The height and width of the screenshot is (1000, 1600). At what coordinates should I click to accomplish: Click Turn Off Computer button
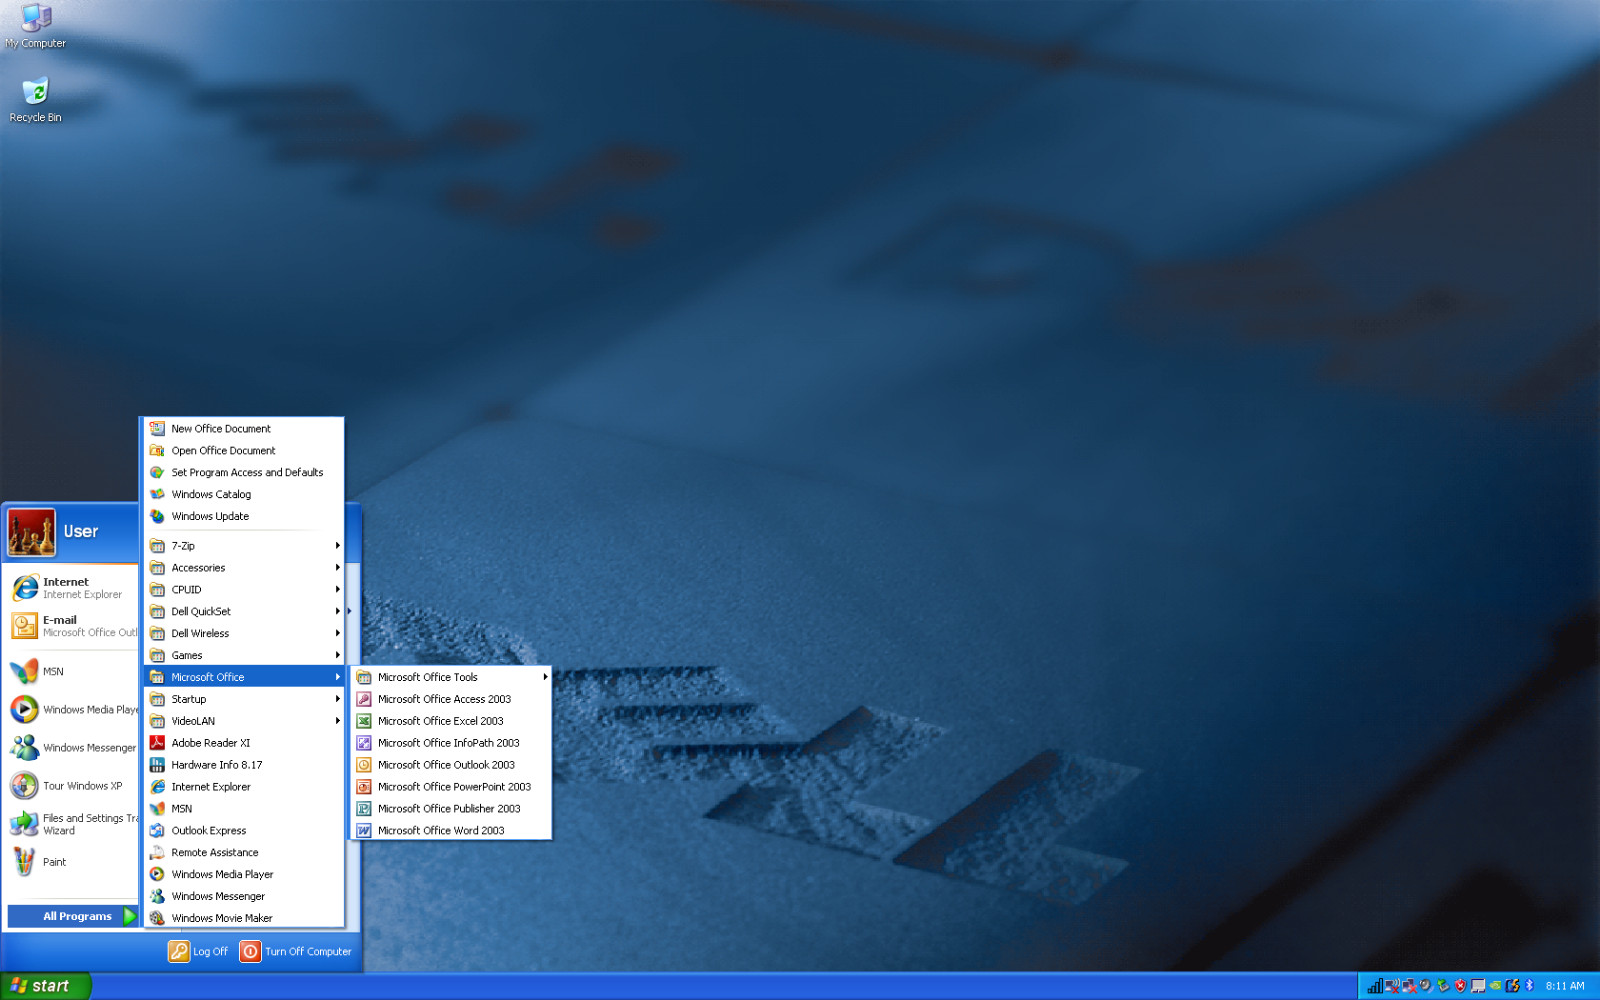296,951
